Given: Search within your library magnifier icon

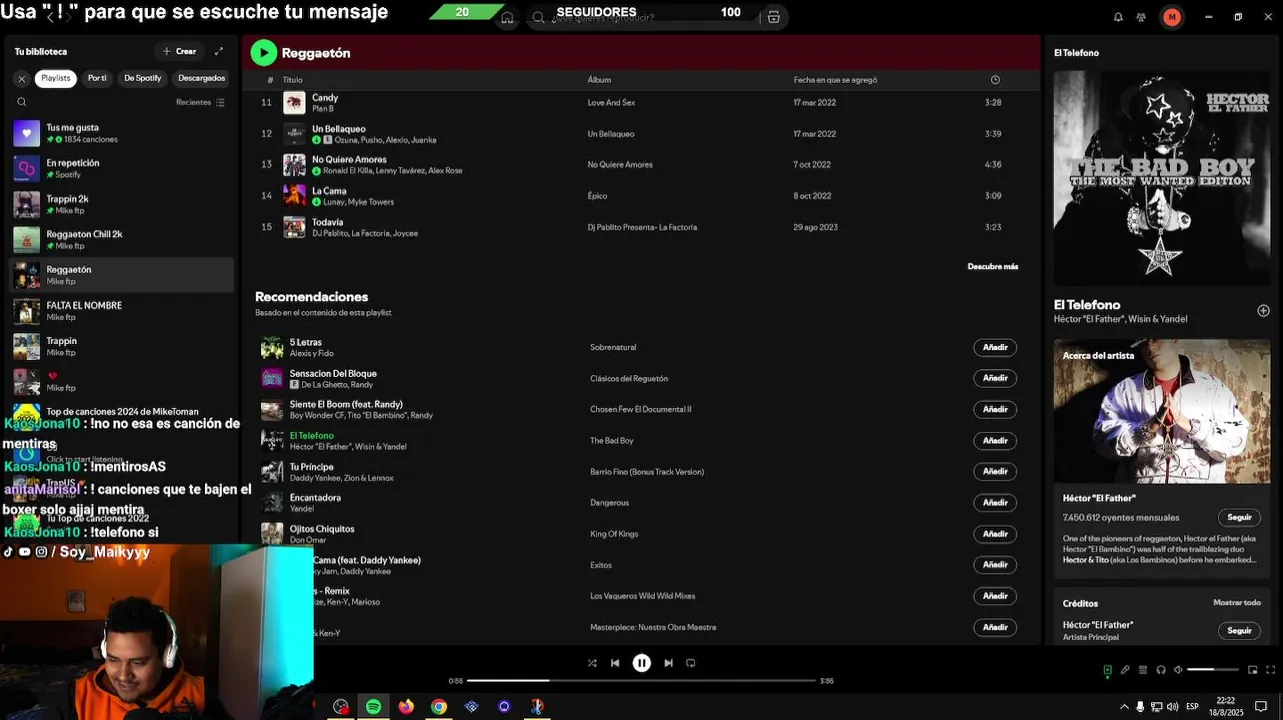Looking at the screenshot, I should click(x=22, y=102).
